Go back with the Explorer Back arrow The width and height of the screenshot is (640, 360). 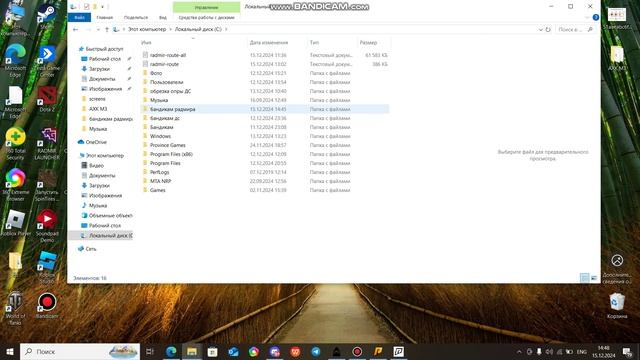76,29
